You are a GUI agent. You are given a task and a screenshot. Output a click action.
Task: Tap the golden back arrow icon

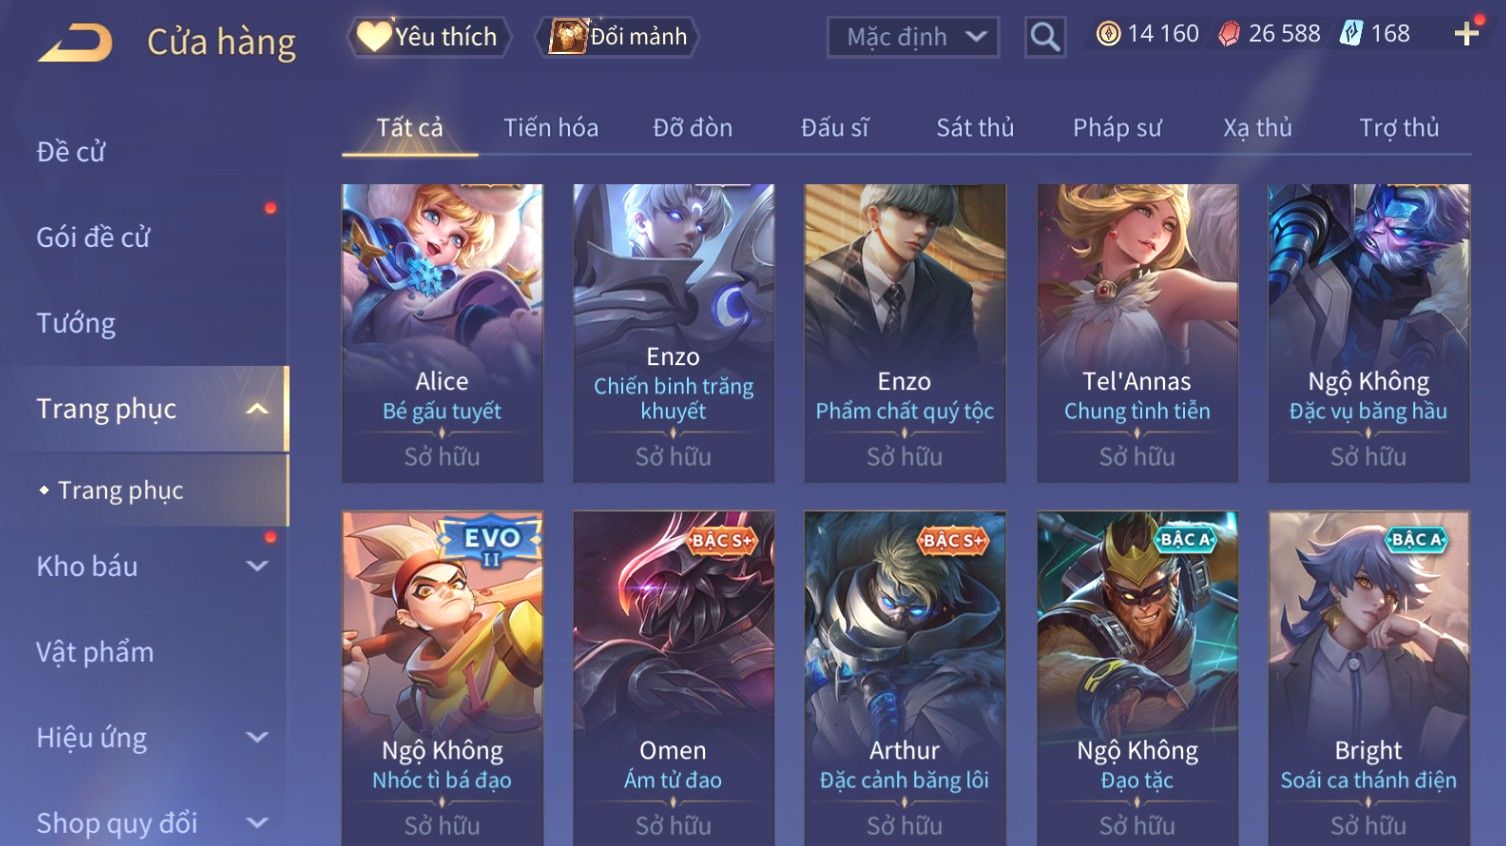(75, 43)
